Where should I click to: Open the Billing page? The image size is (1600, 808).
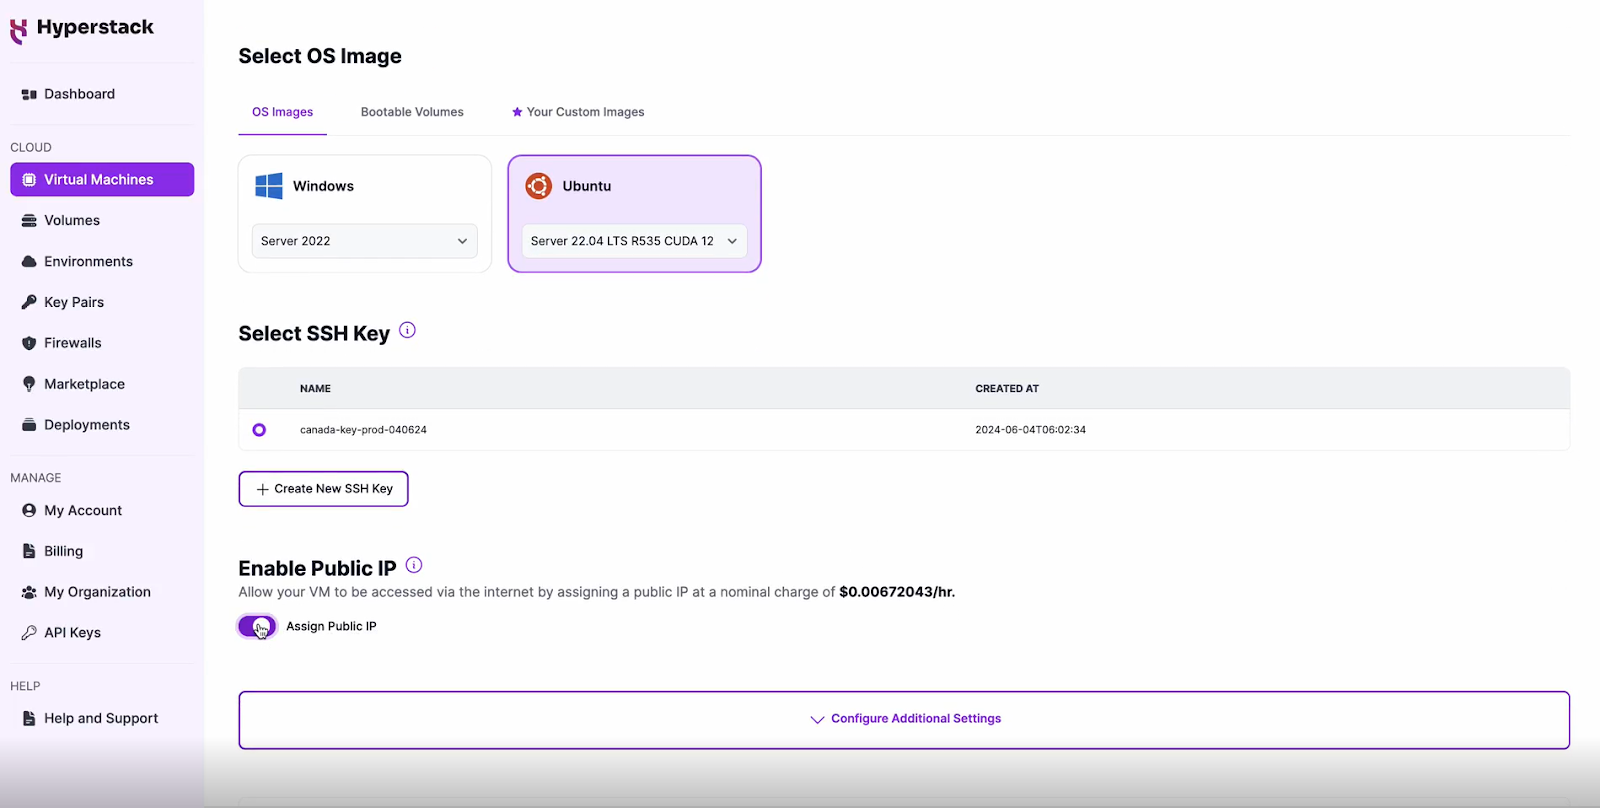[102, 551]
